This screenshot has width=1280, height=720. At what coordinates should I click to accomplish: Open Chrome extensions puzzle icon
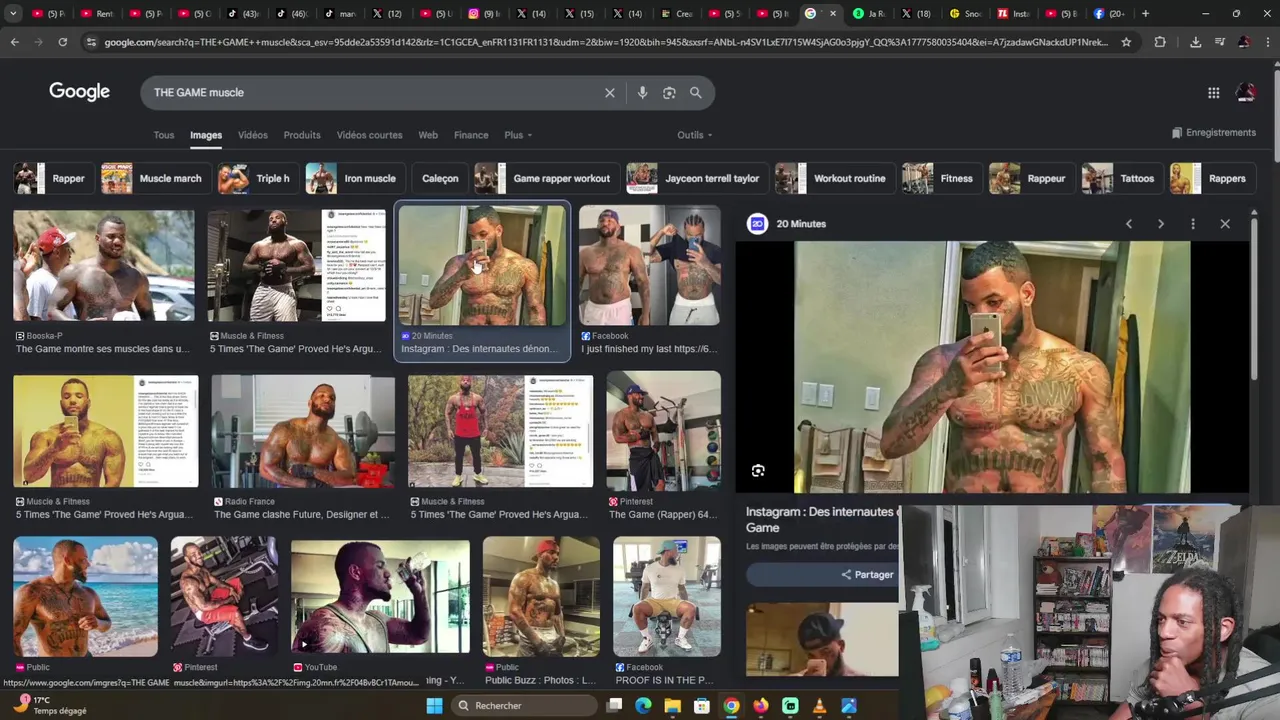tap(1160, 42)
